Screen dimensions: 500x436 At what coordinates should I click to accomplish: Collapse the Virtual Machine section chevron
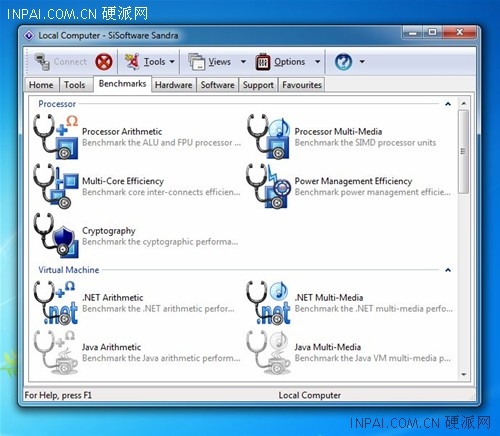(x=448, y=270)
